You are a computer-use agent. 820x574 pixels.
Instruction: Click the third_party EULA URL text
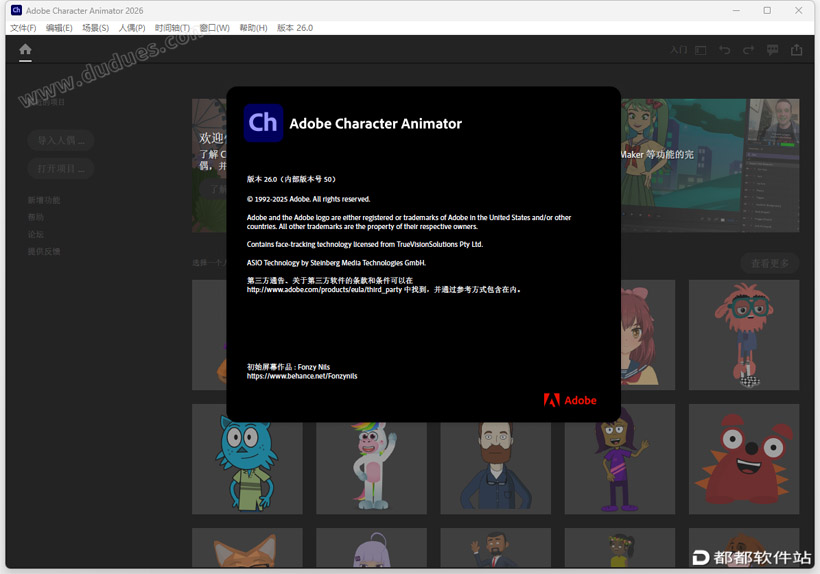324,290
